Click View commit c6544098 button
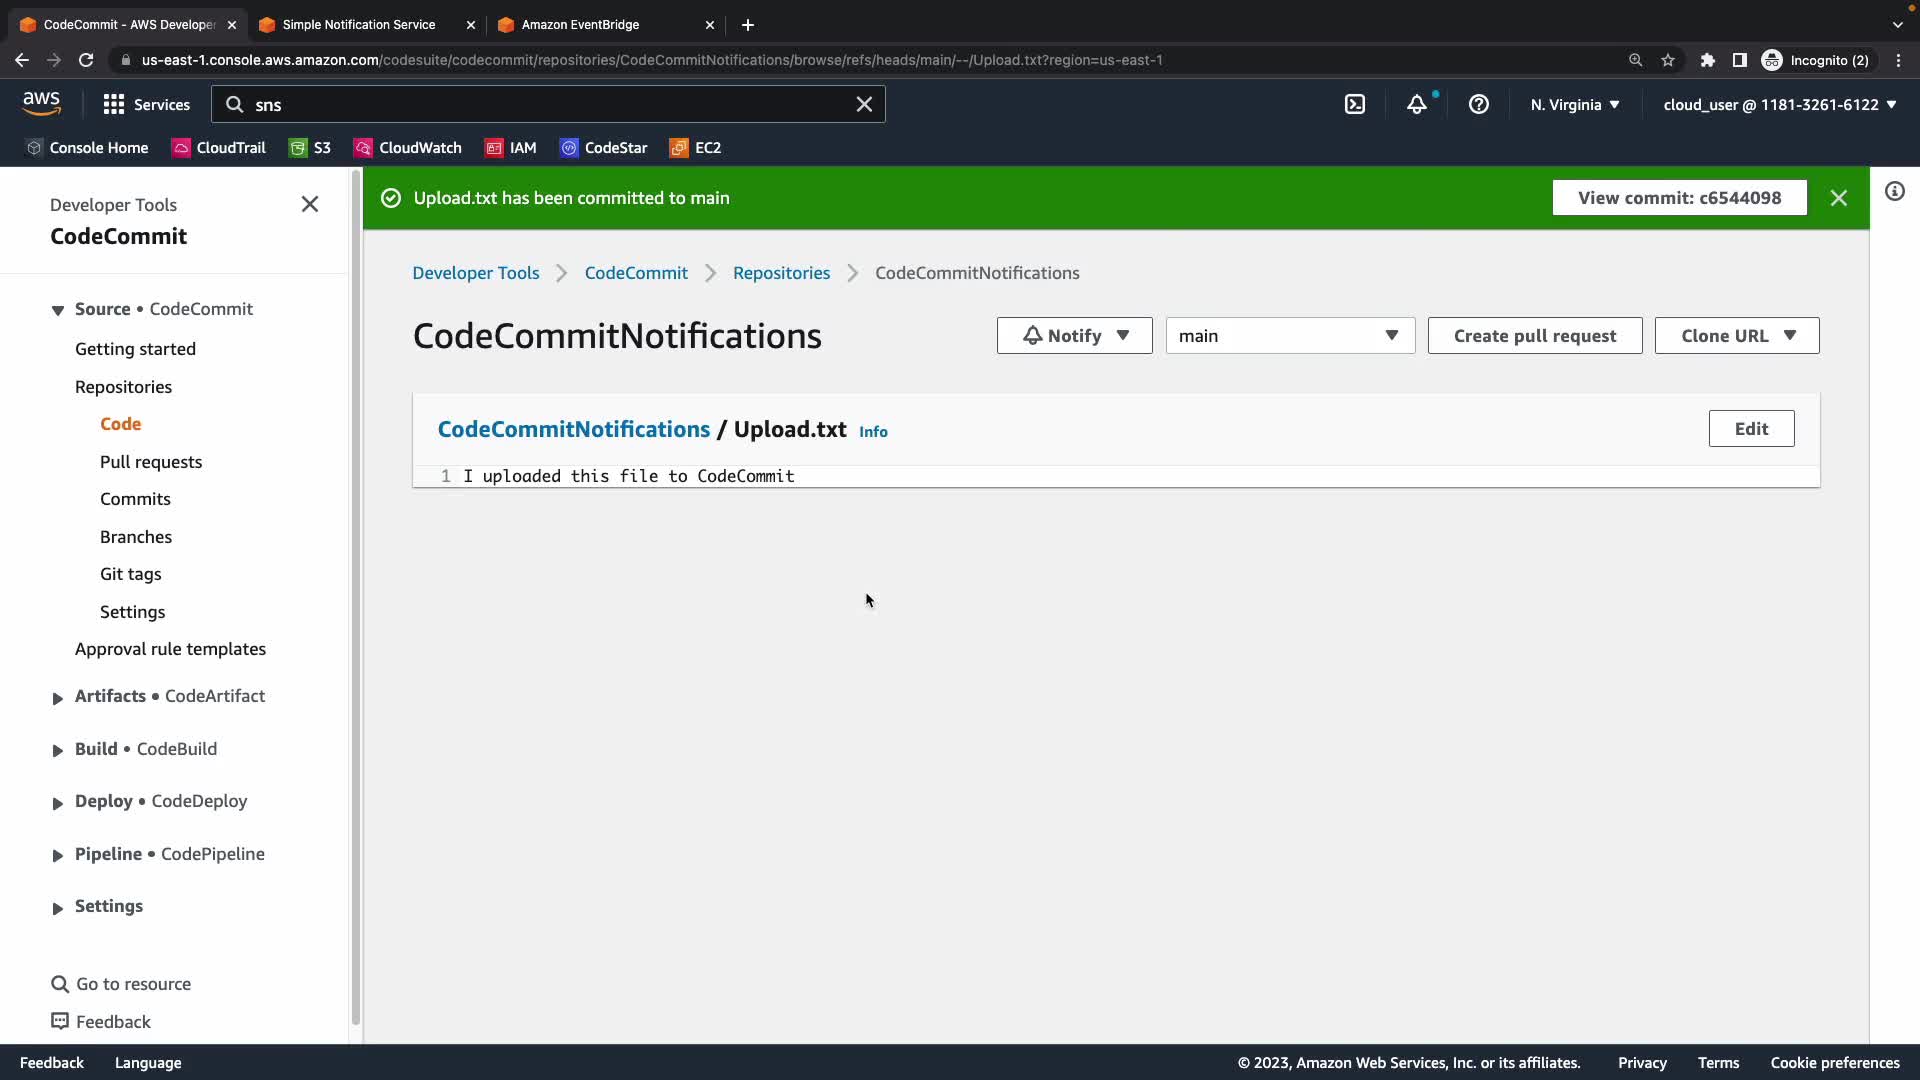The width and height of the screenshot is (1920, 1080). tap(1678, 198)
